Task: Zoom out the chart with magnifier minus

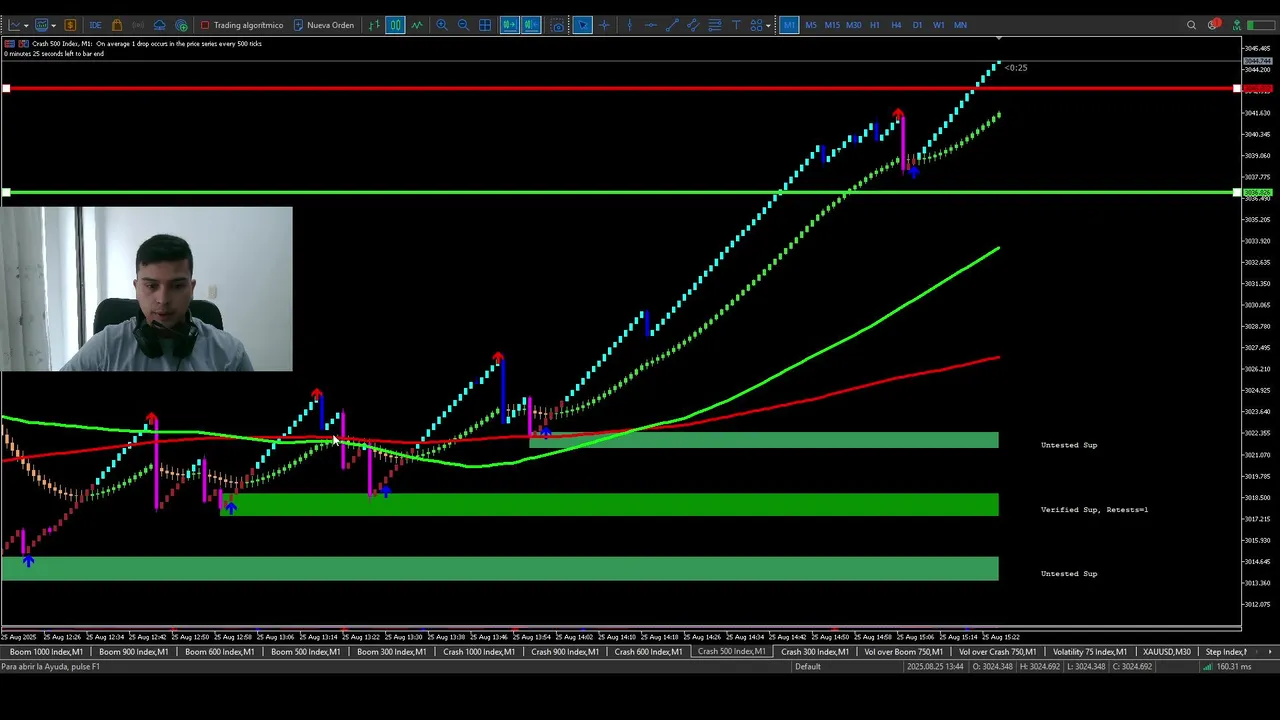Action: 463,25
